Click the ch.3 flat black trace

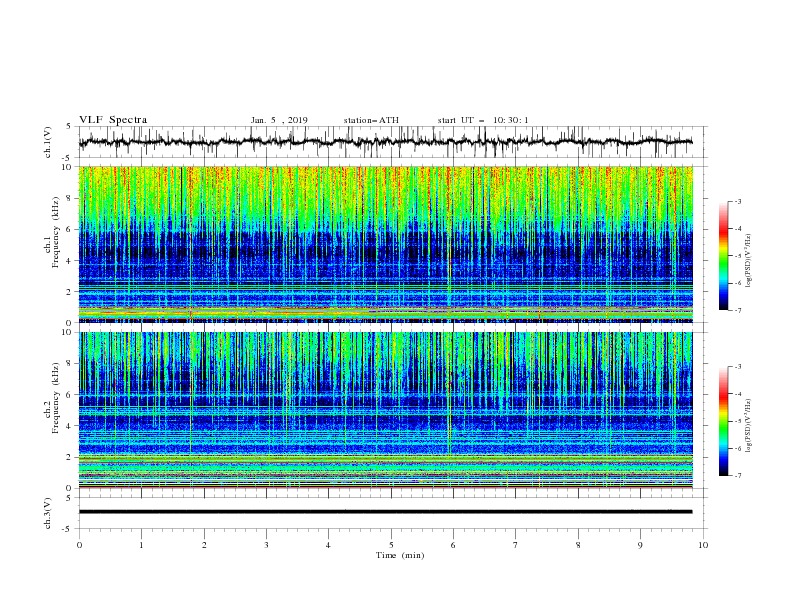[385, 512]
